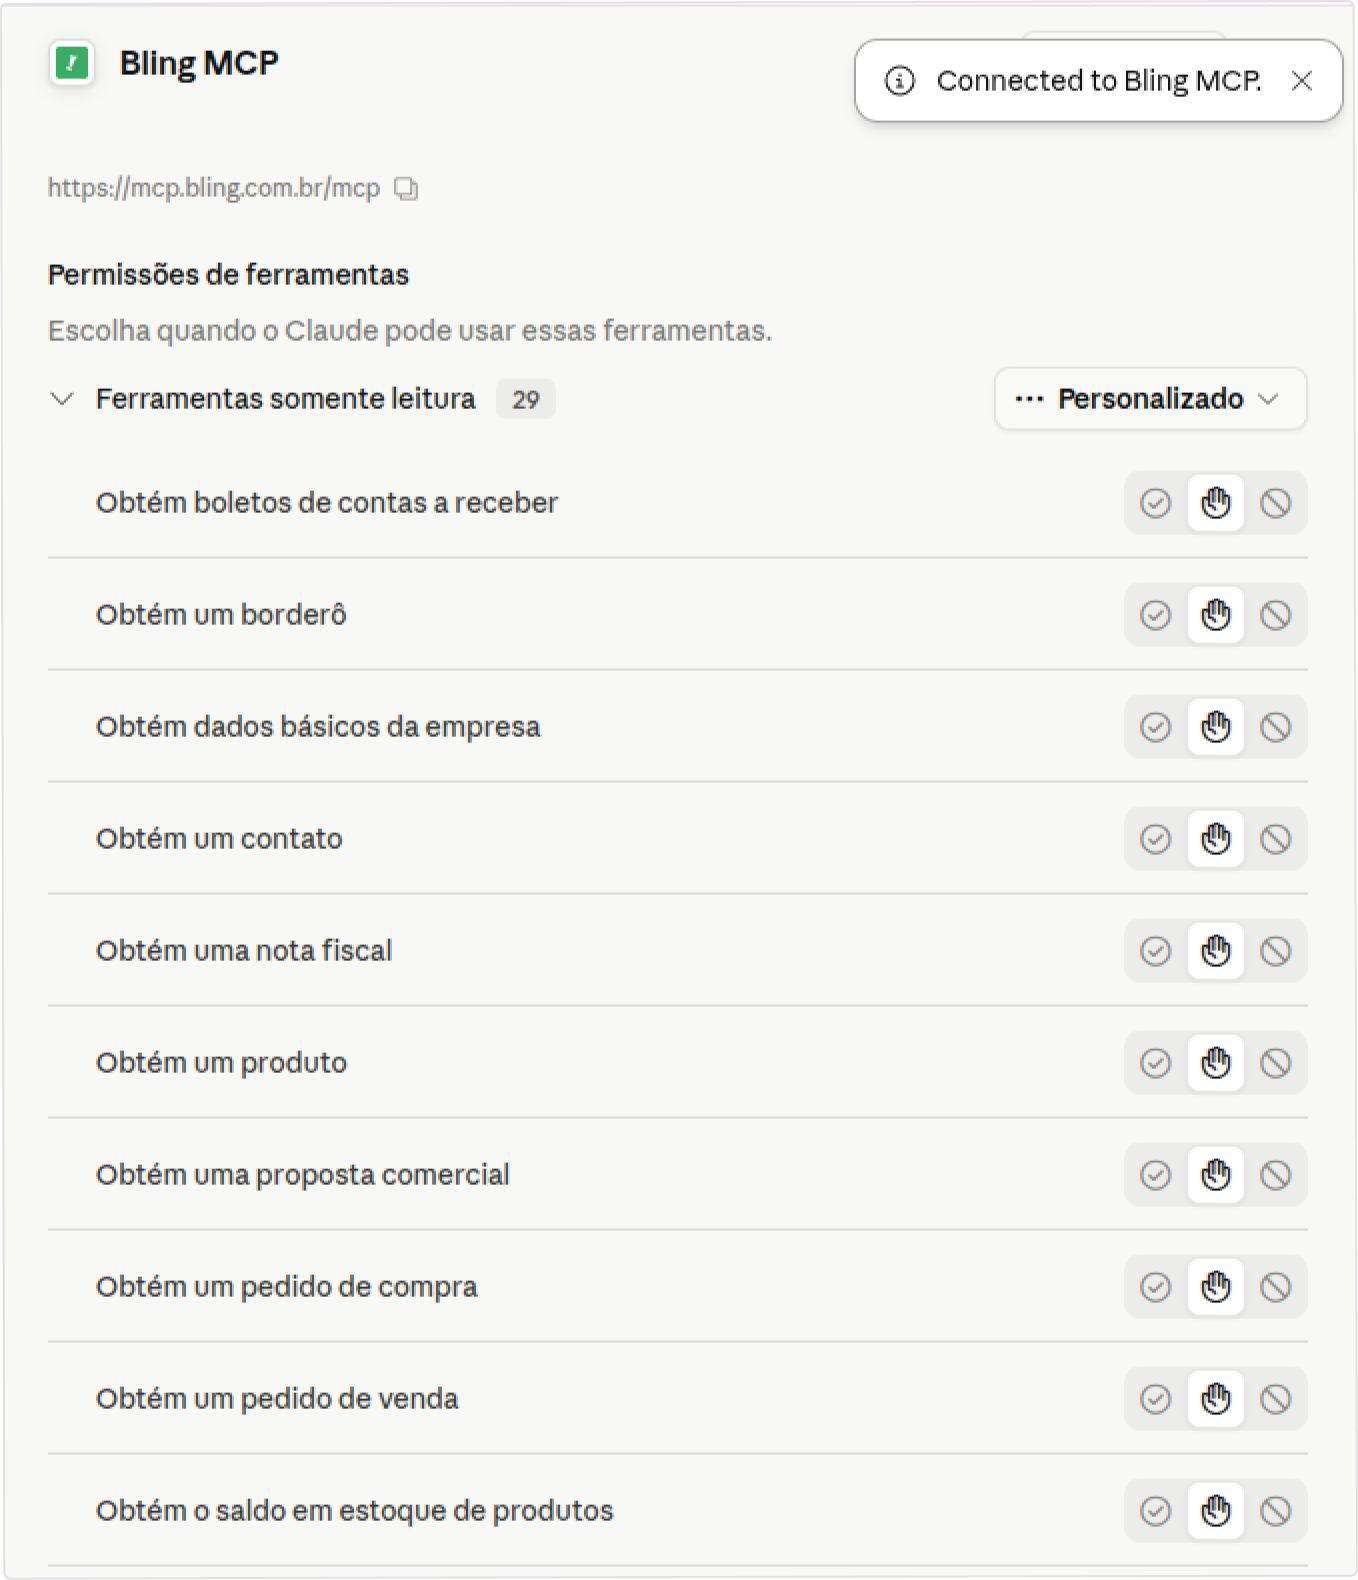Click the https://mcp.bling.com.br/mcp link text
This screenshot has width=1358, height=1580.
coord(214,188)
